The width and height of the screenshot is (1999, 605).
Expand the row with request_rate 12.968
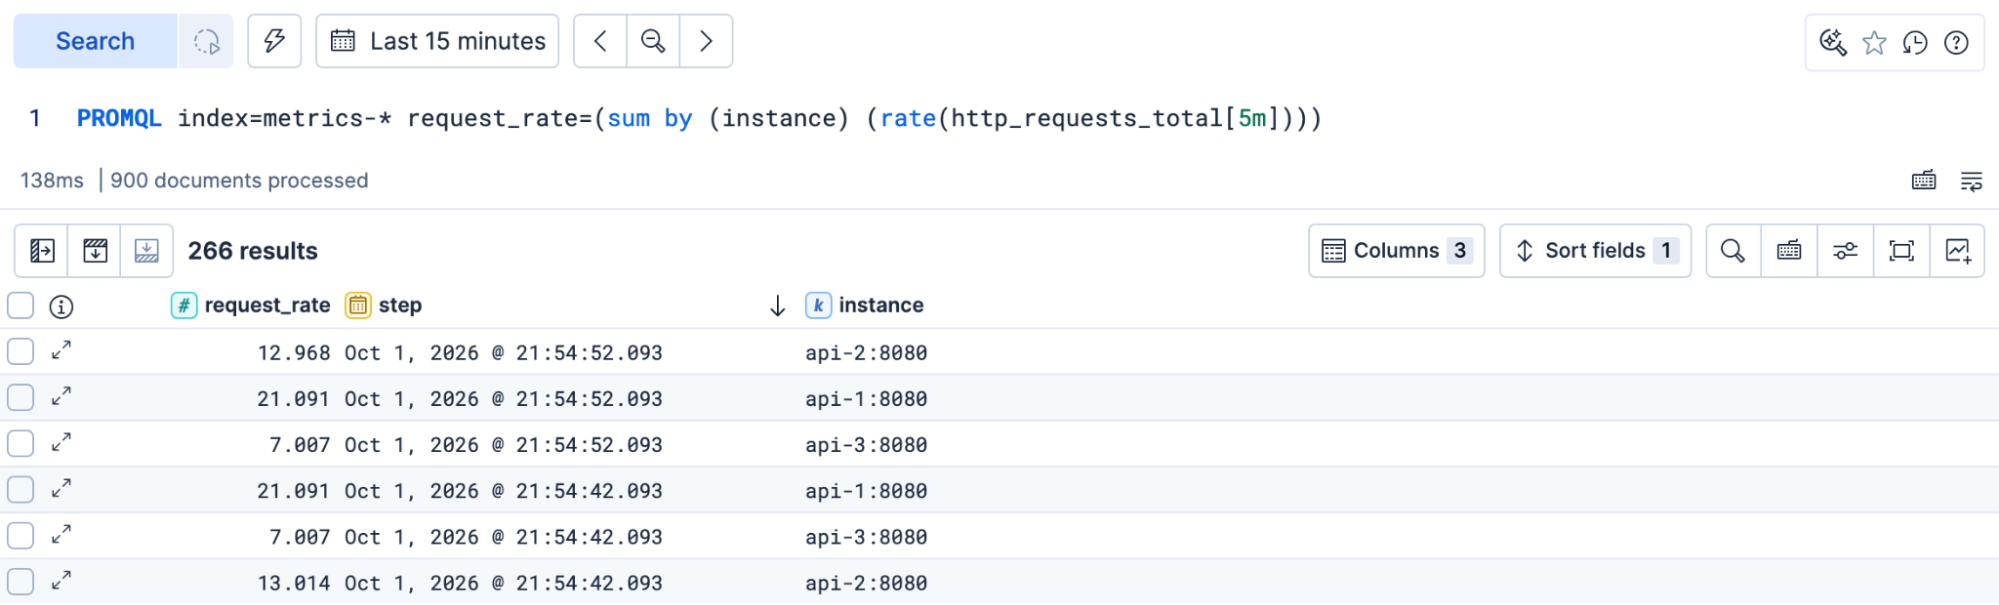tap(61, 350)
